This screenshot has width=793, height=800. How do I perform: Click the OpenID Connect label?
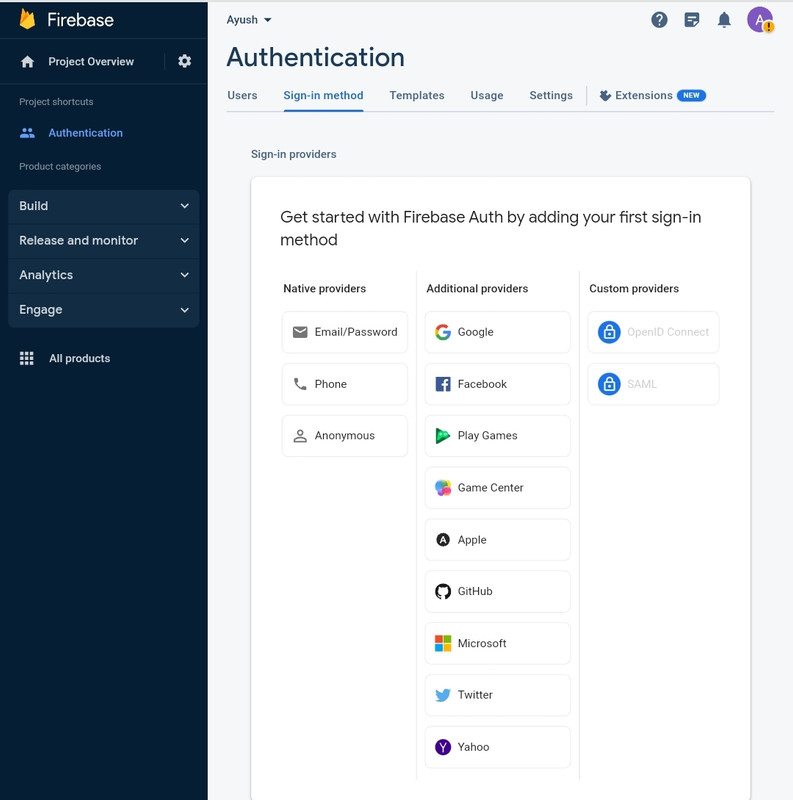tap(668, 332)
